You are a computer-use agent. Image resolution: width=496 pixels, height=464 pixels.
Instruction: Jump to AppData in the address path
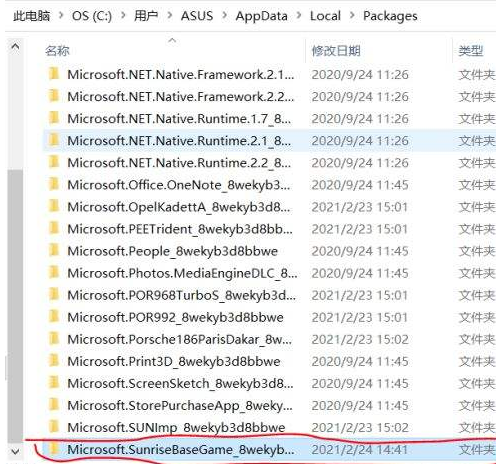point(261,16)
